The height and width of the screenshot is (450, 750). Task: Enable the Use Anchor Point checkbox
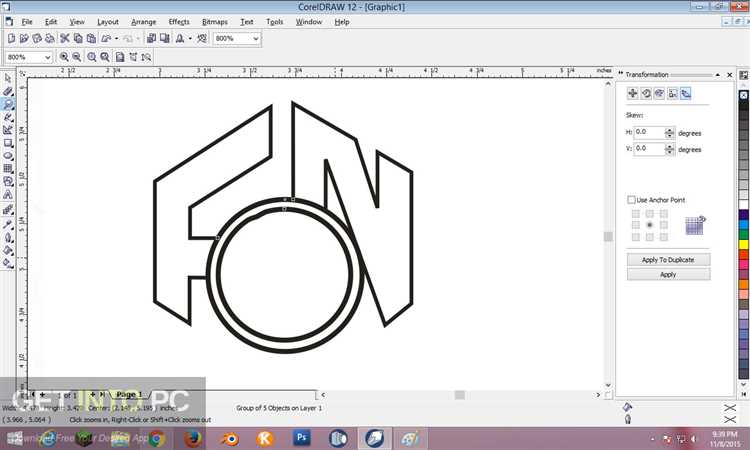[x=631, y=199]
